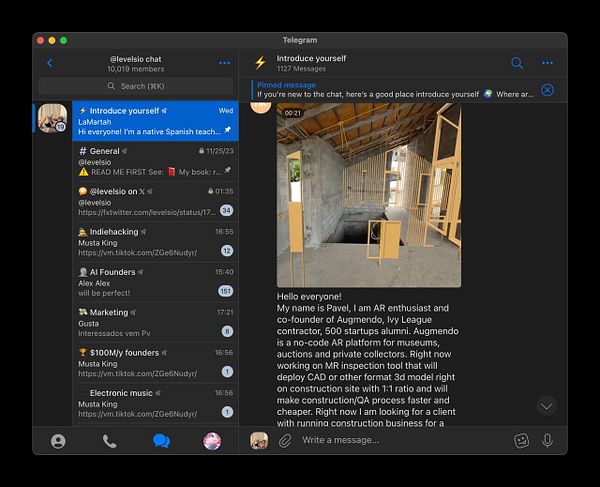Click the trophy emoji on $100M/y founders
This screenshot has height=487, width=600.
click(x=82, y=352)
